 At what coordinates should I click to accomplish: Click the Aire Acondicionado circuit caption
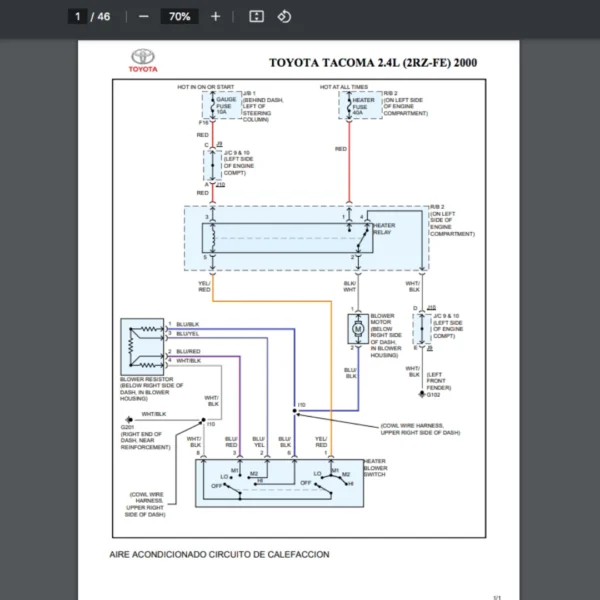(x=219, y=554)
